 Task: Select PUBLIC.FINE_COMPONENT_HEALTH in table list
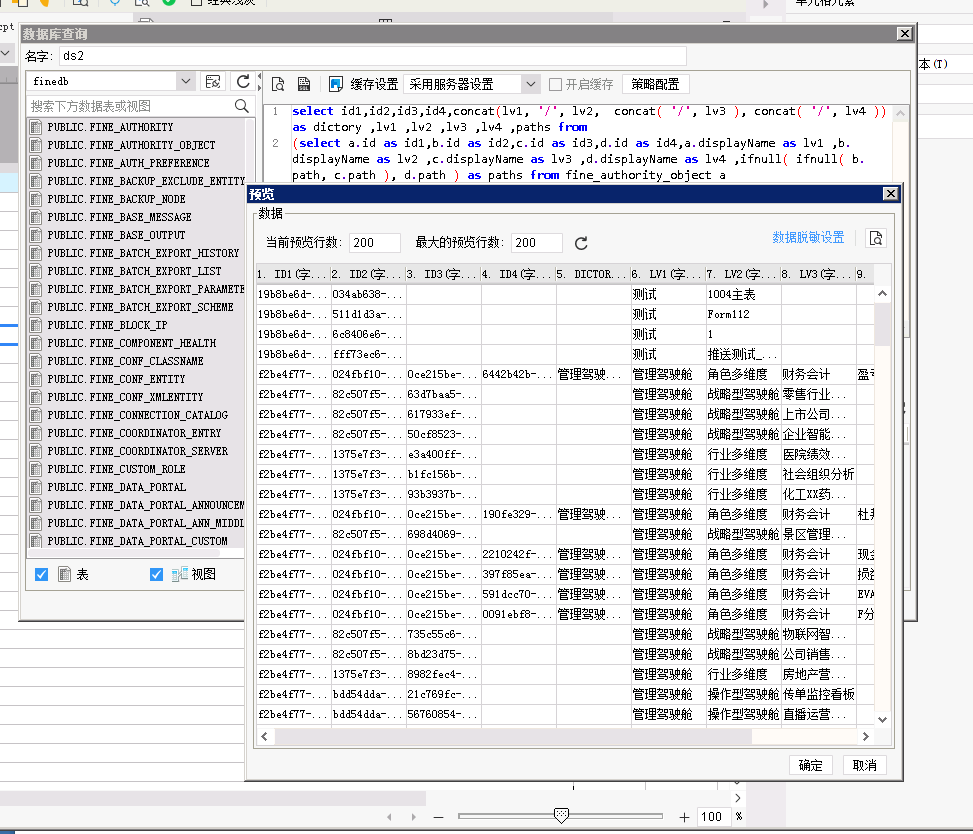coord(132,343)
